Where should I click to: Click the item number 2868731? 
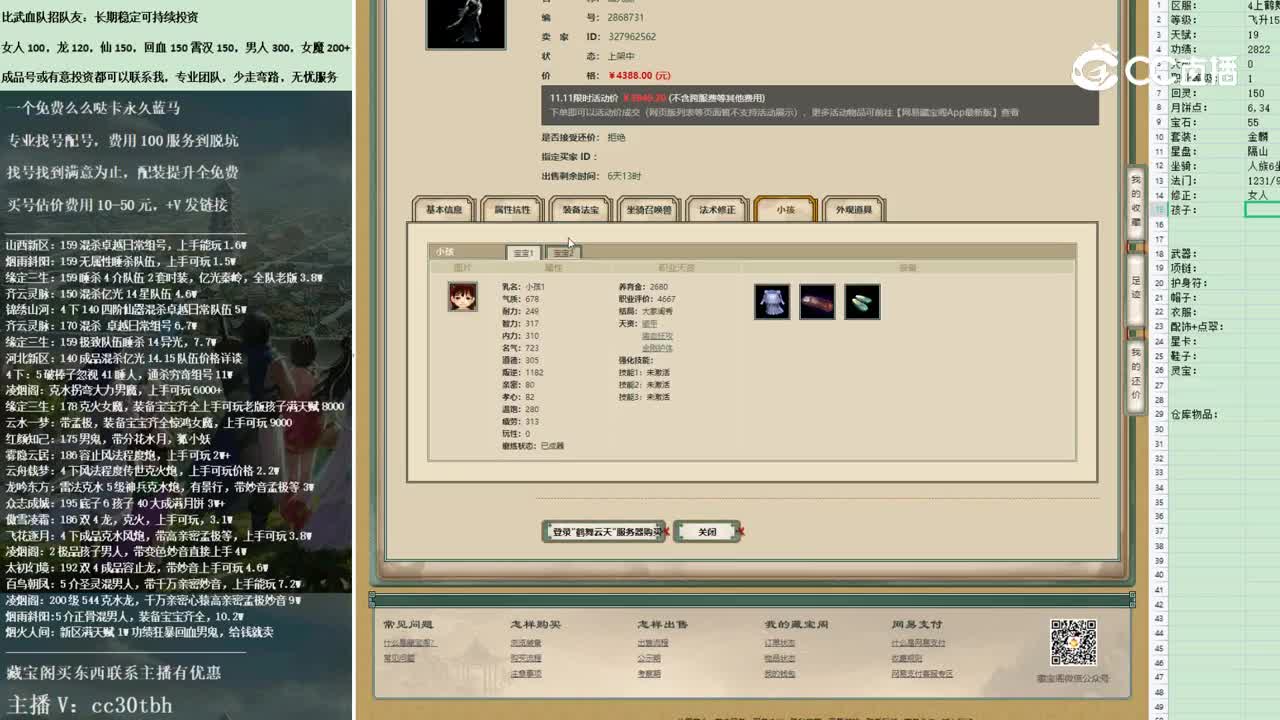626,18
